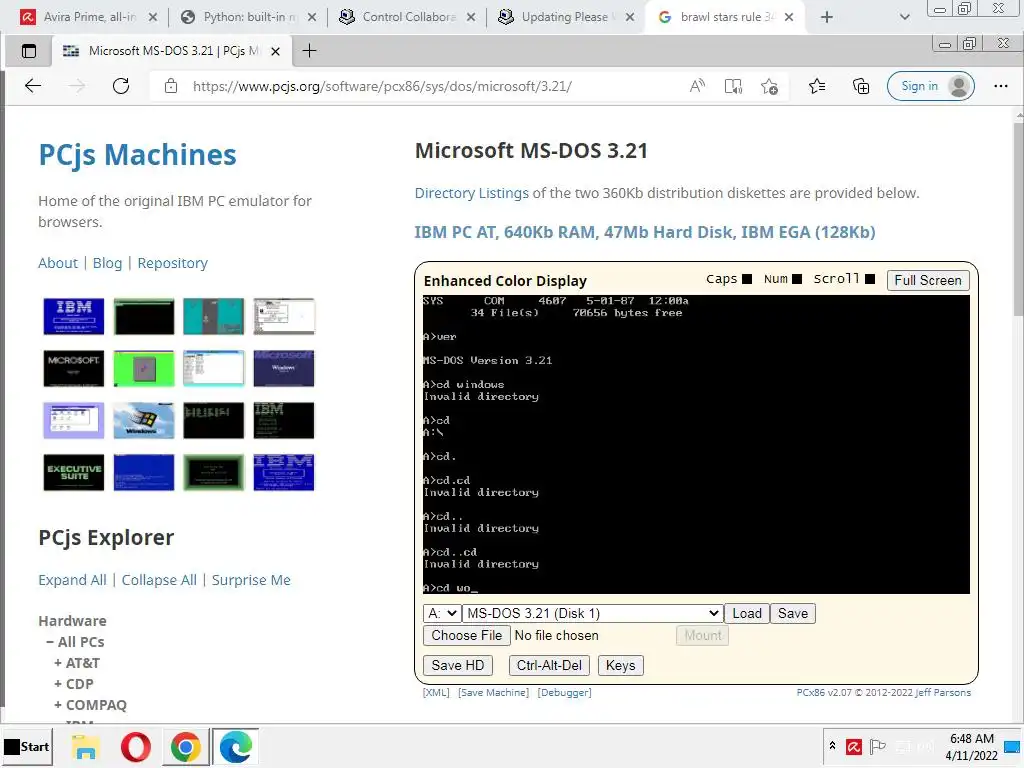Open the [XML] link
The image size is (1024, 768).
(x=436, y=693)
